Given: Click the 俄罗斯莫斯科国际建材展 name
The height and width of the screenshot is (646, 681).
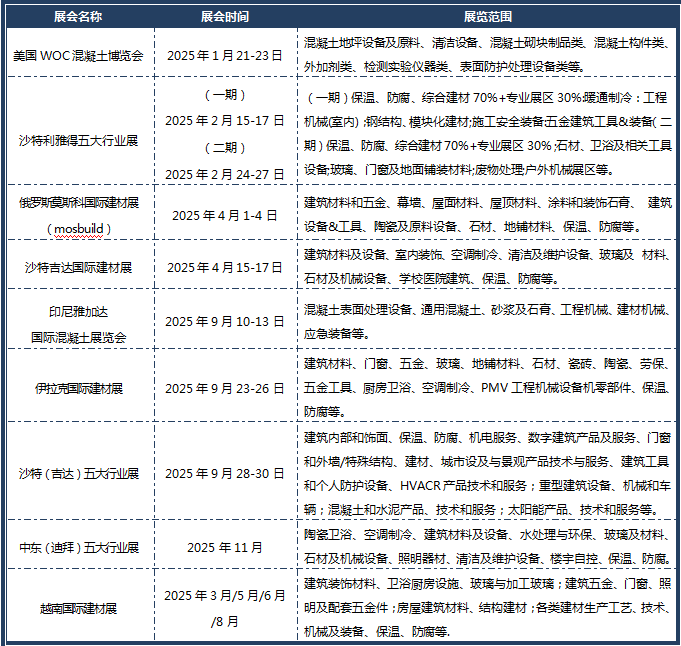Looking at the screenshot, I should pyautogui.click(x=79, y=202).
